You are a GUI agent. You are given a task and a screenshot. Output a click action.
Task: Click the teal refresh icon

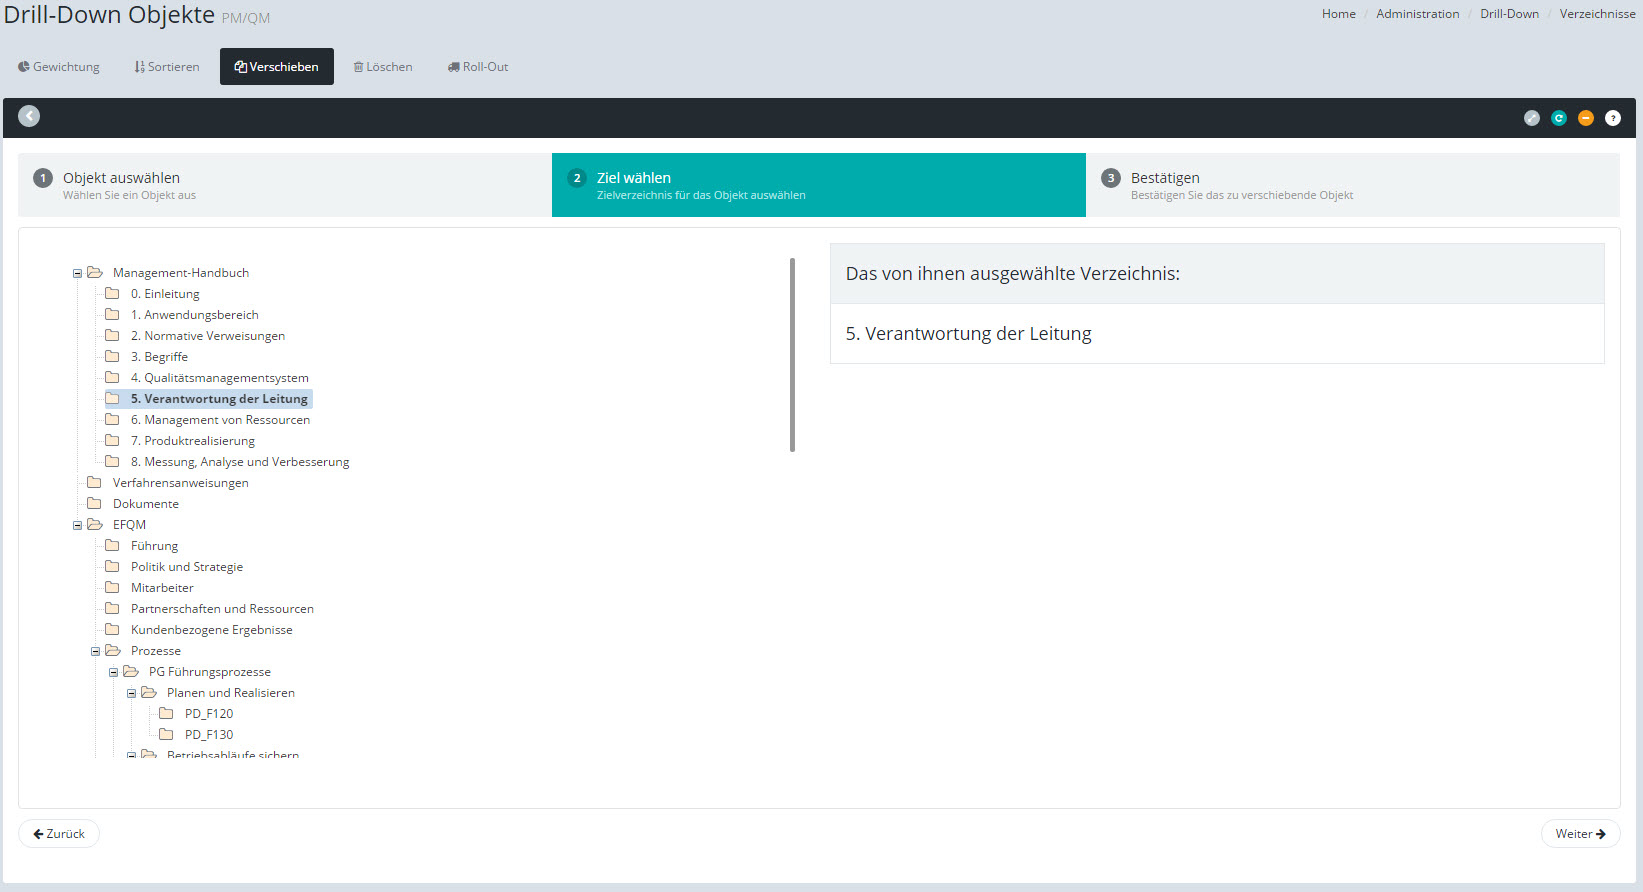tap(1558, 118)
